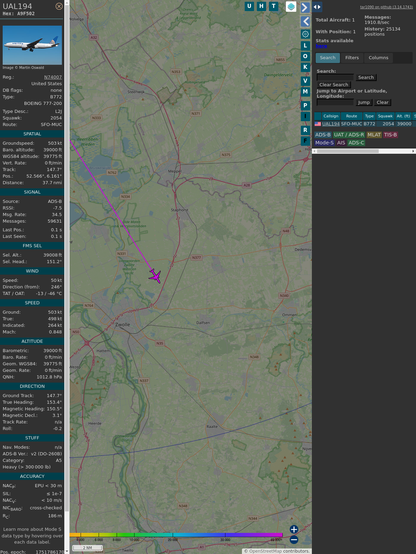Toggle the K map option button

(x=305, y=67)
